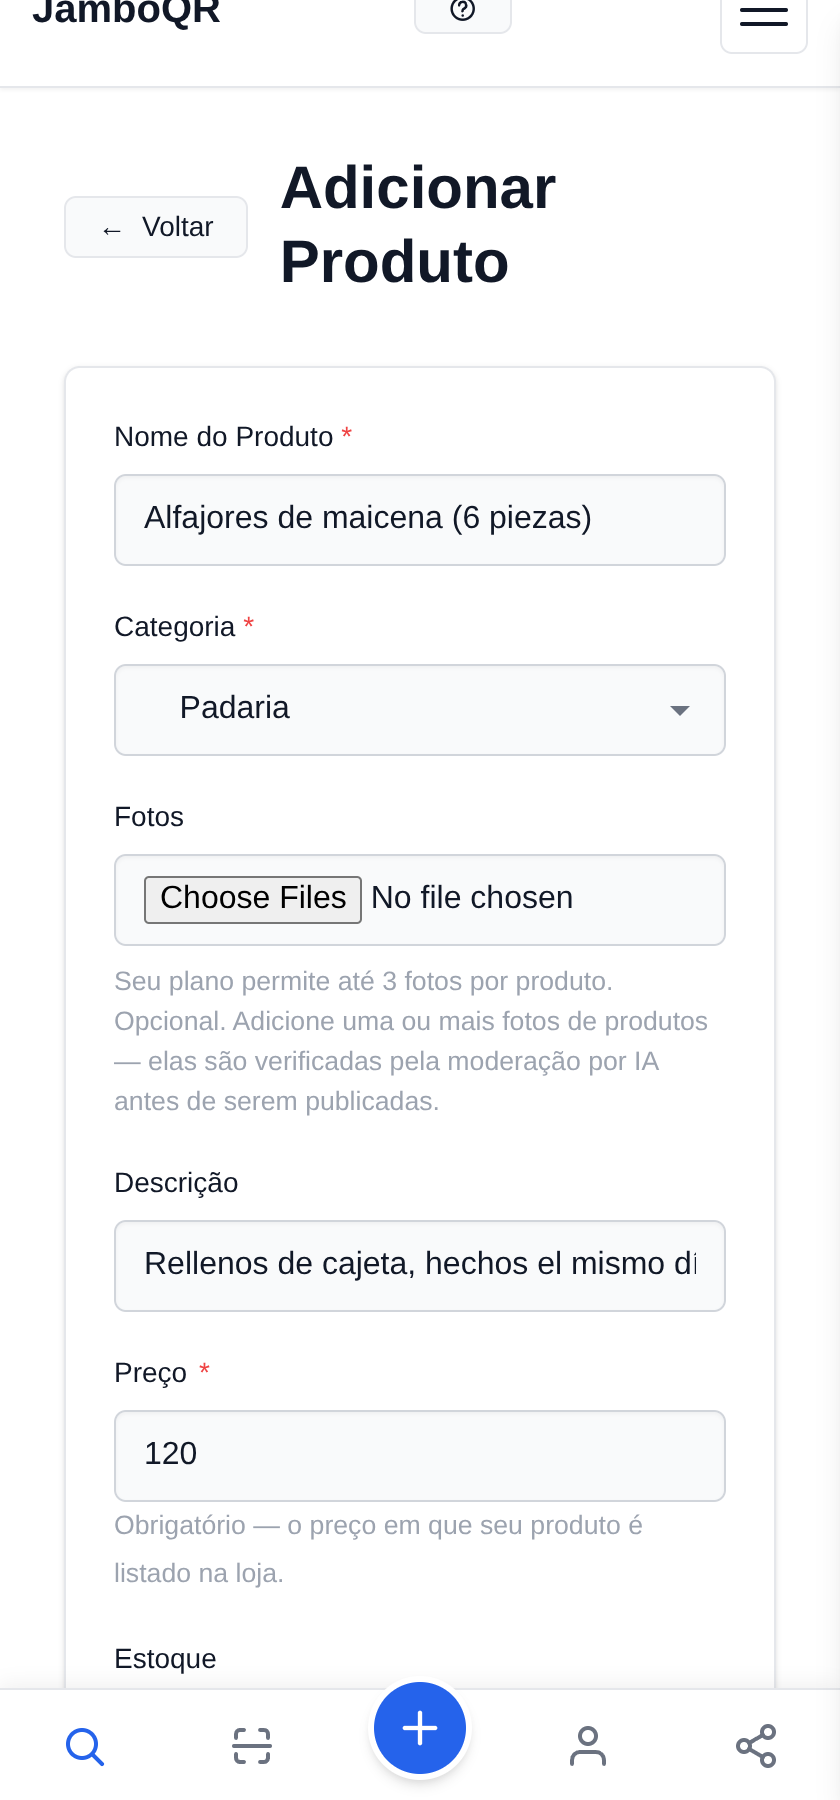Viewport: 840px width, 1800px height.
Task: Go back with the Voltar button
Action: pyautogui.click(x=156, y=227)
